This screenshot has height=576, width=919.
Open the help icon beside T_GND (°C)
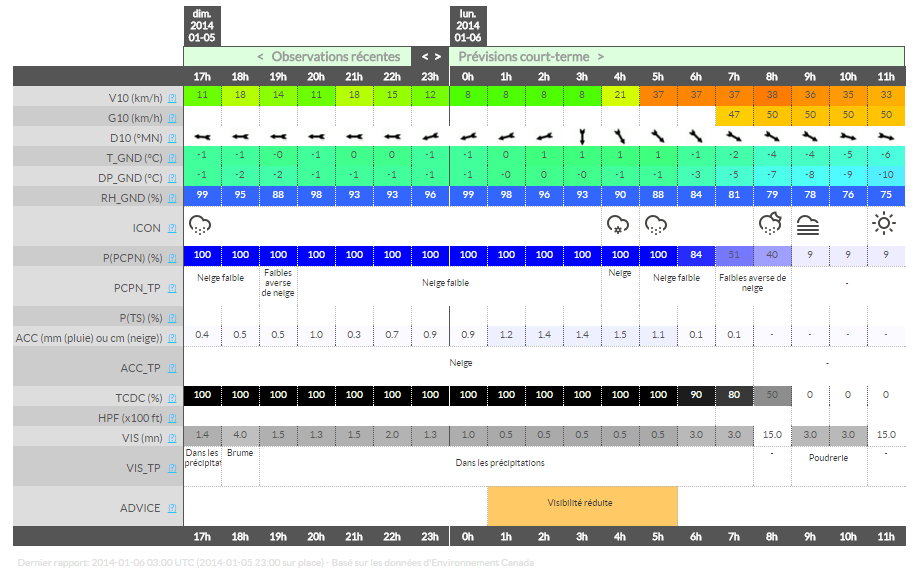click(172, 158)
